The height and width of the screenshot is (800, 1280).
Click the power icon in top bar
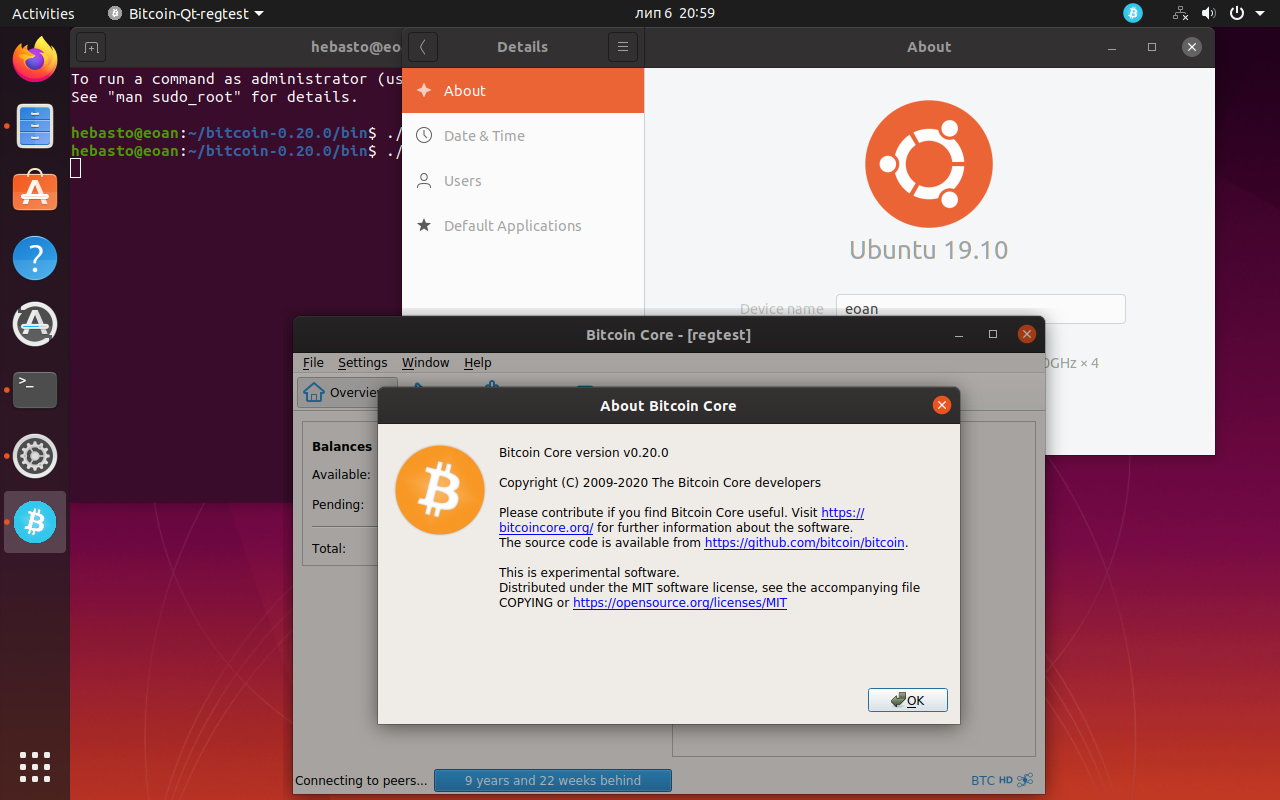coord(1236,13)
